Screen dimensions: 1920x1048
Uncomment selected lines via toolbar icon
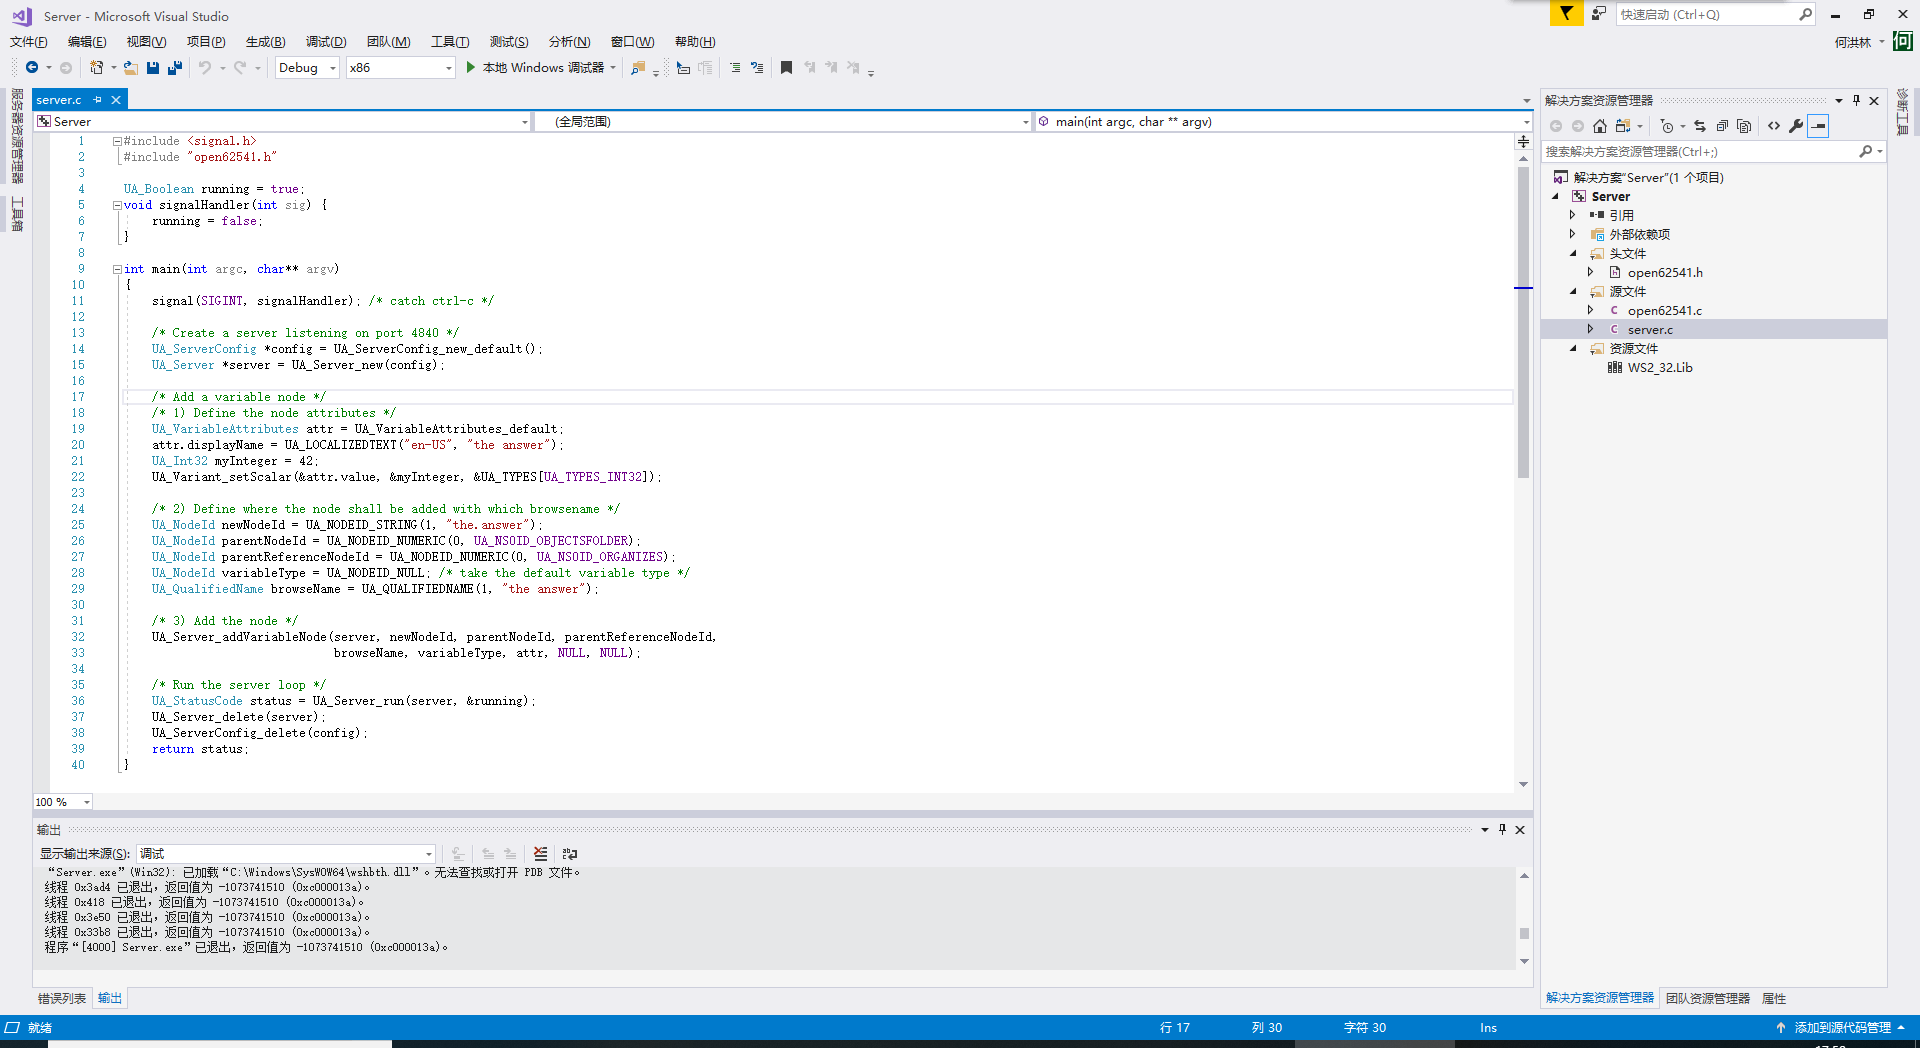pyautogui.click(x=757, y=67)
